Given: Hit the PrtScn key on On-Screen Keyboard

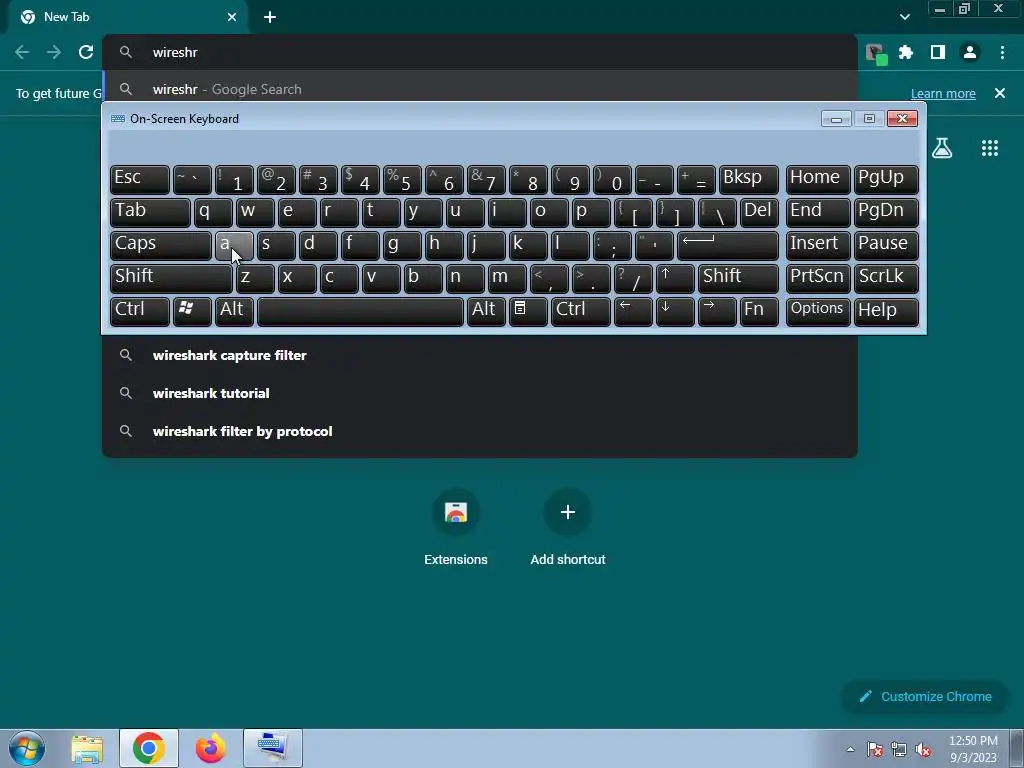Looking at the screenshot, I should click(x=818, y=278).
